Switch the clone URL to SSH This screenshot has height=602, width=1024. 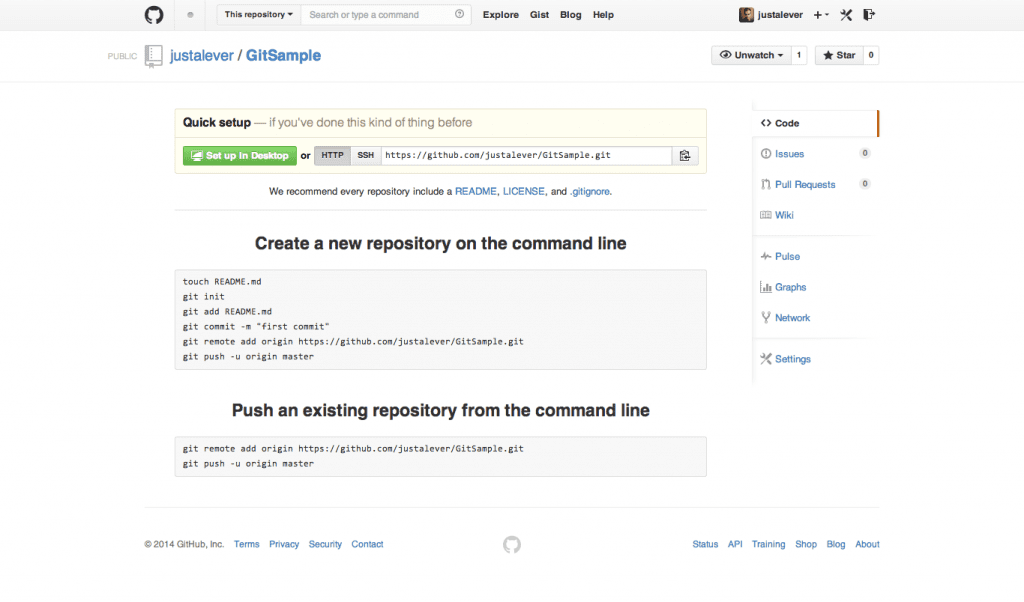[x=365, y=155]
